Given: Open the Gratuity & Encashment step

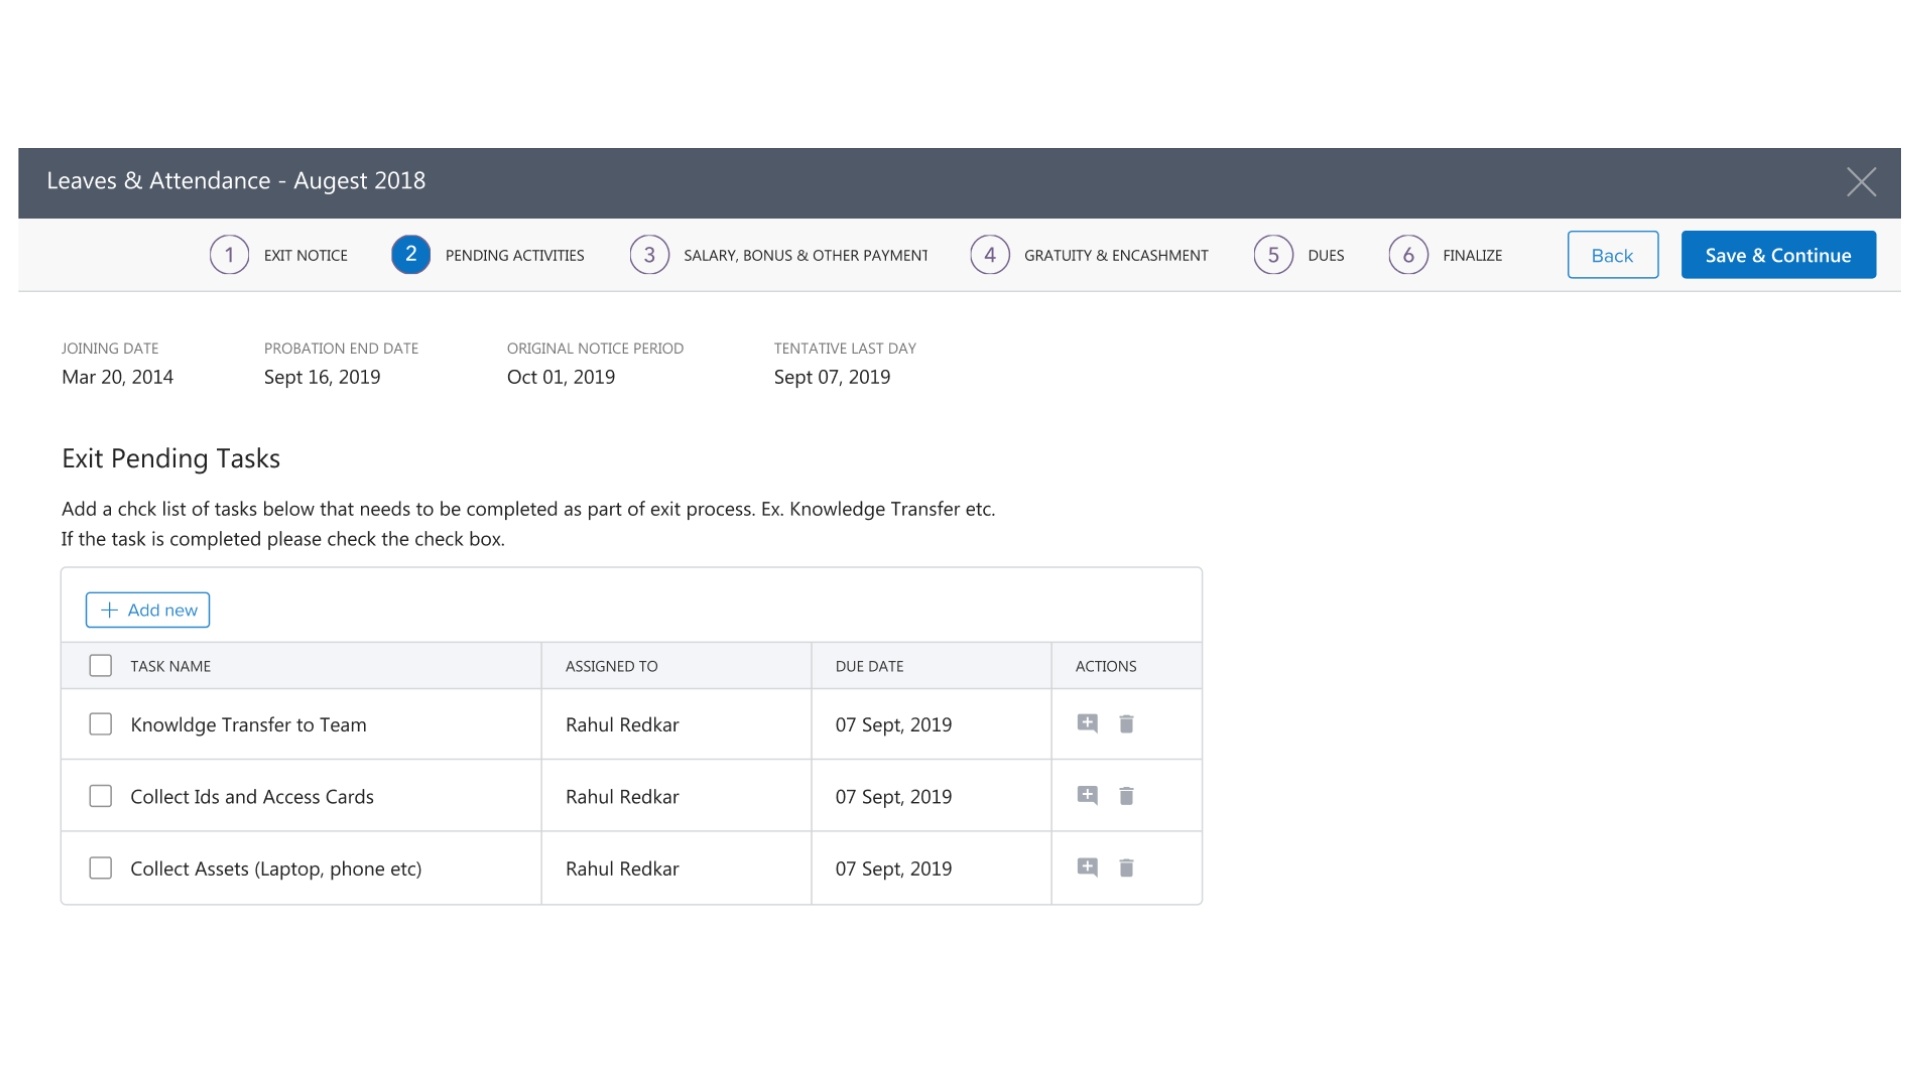Looking at the screenshot, I should click(990, 255).
